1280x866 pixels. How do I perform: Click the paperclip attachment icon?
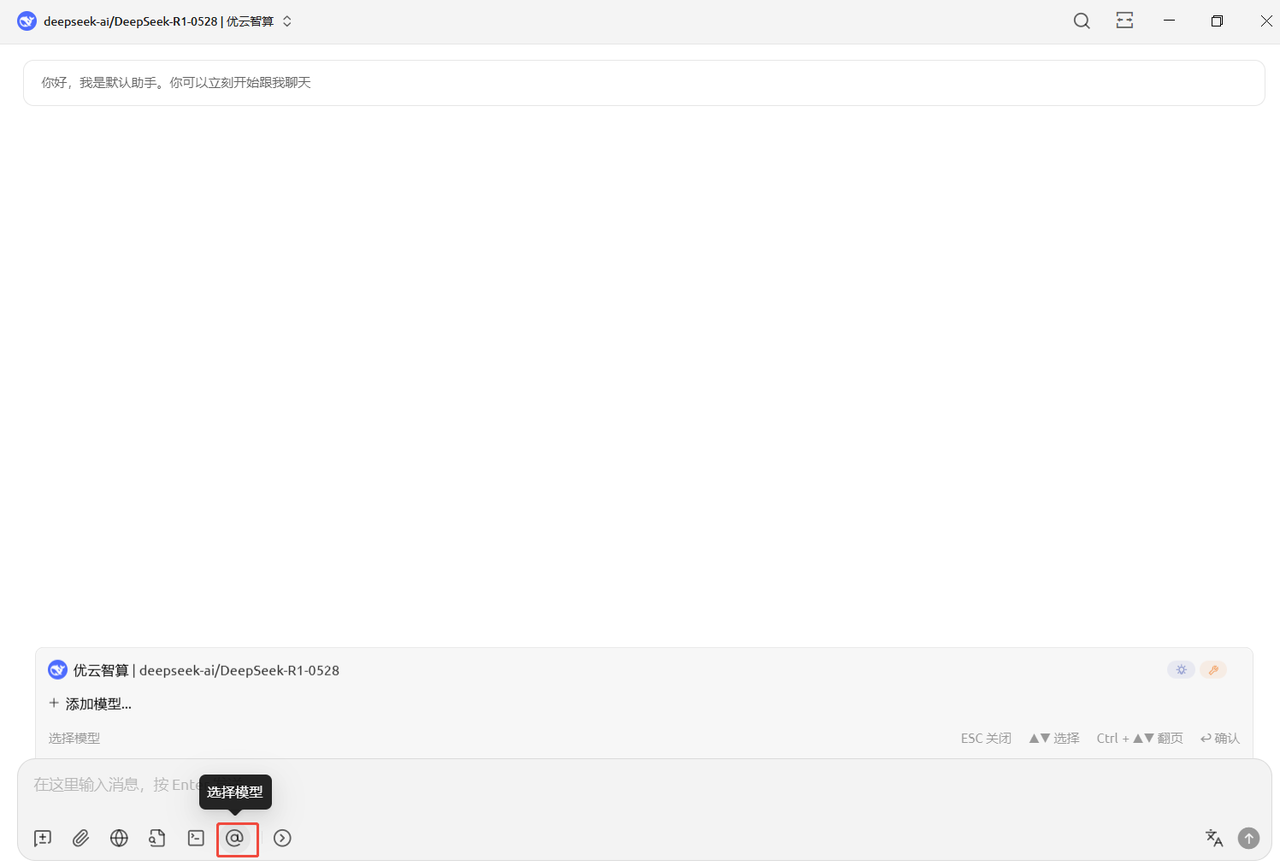pyautogui.click(x=81, y=838)
